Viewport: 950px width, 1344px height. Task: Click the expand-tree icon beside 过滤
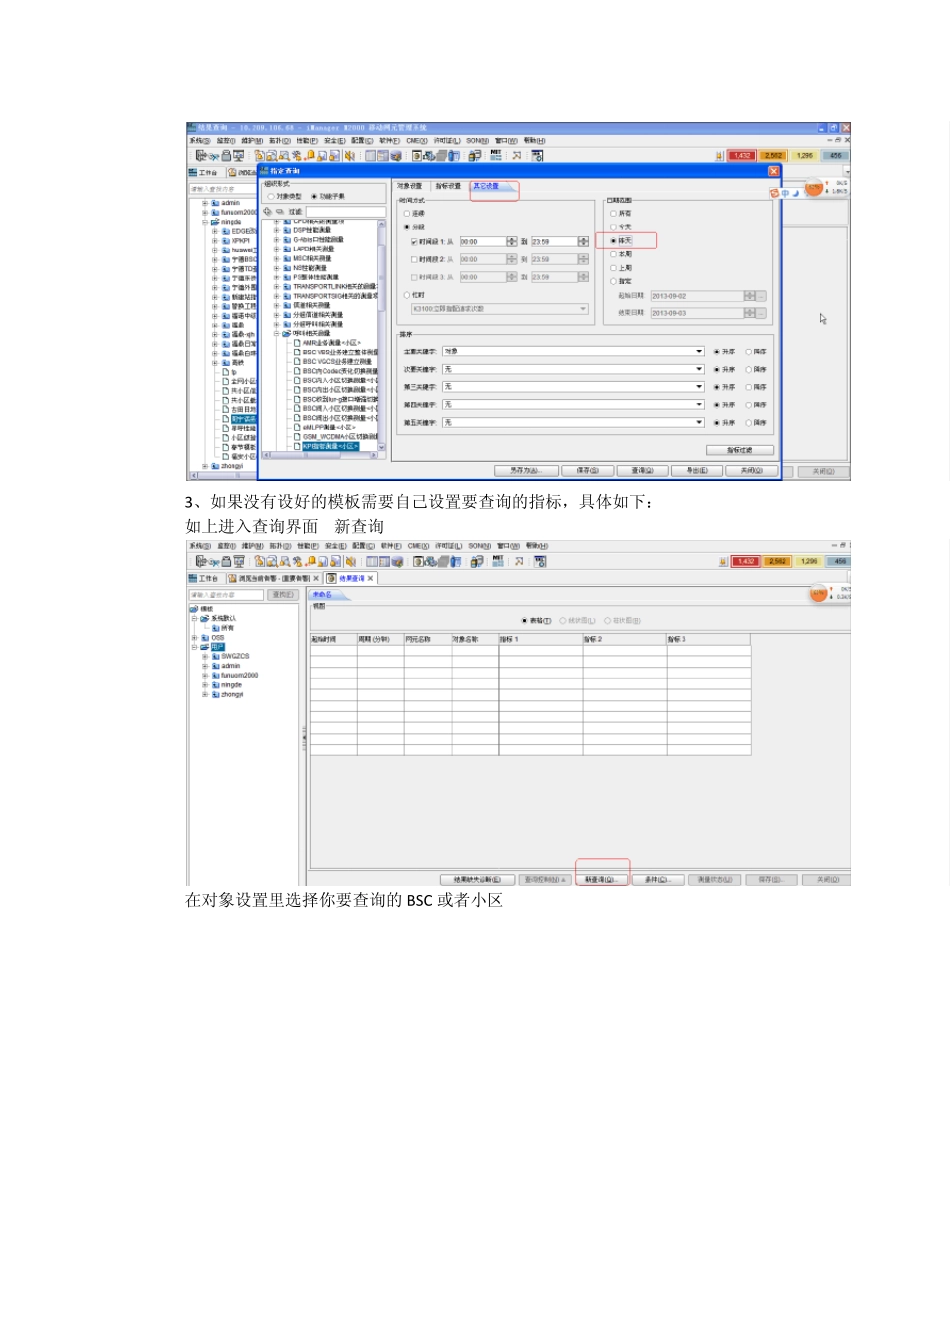pyautogui.click(x=268, y=212)
